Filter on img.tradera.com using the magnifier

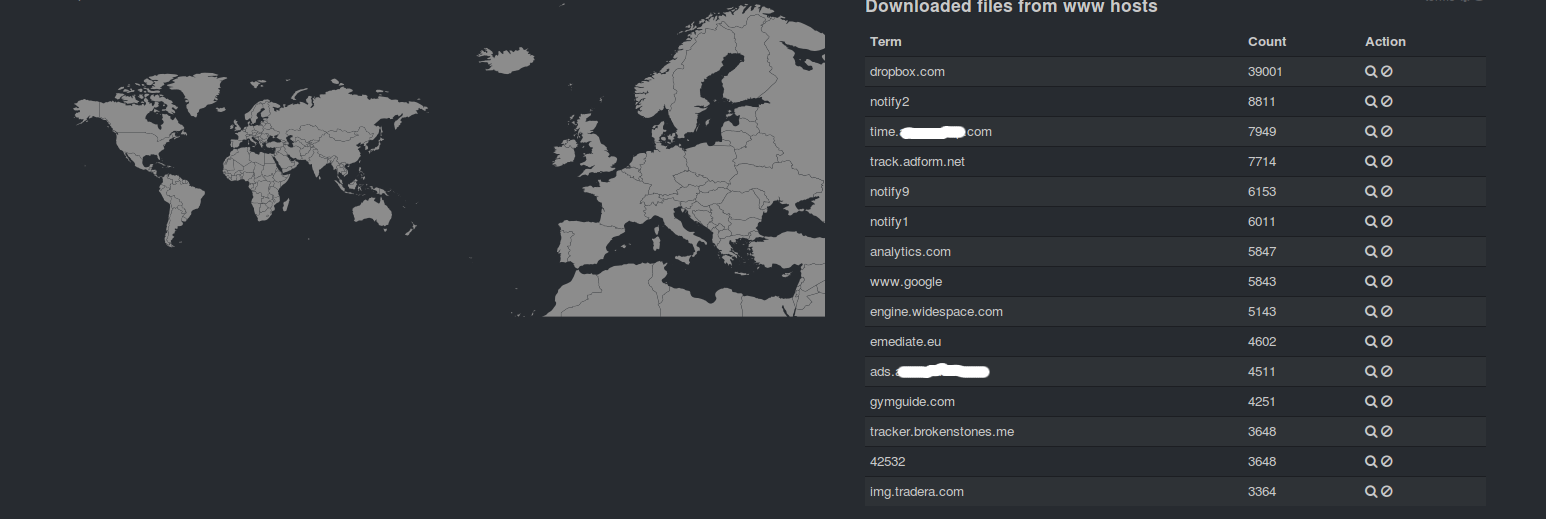coord(1371,492)
